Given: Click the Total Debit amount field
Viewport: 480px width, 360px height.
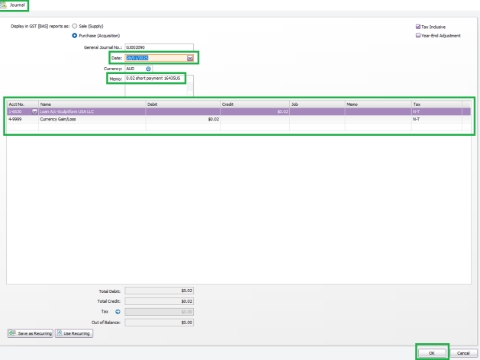Looking at the screenshot, I should (x=159, y=291).
